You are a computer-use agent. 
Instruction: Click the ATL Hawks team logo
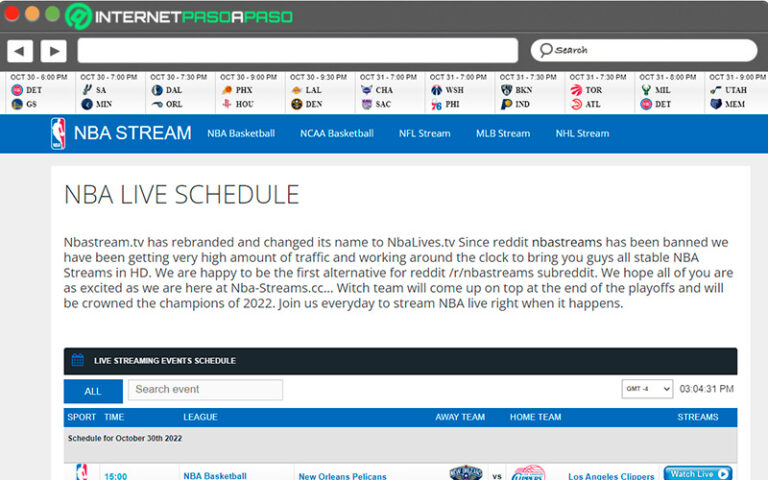[576, 104]
